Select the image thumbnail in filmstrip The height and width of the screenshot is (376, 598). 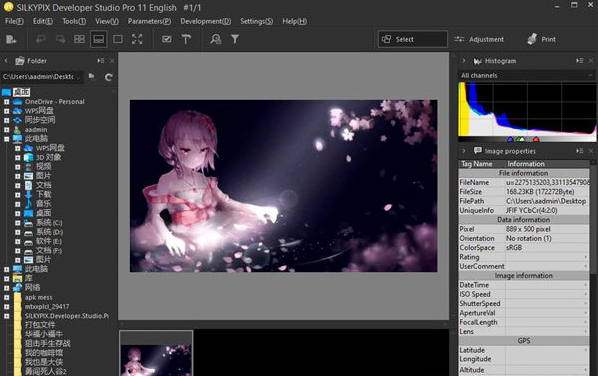(x=156, y=354)
